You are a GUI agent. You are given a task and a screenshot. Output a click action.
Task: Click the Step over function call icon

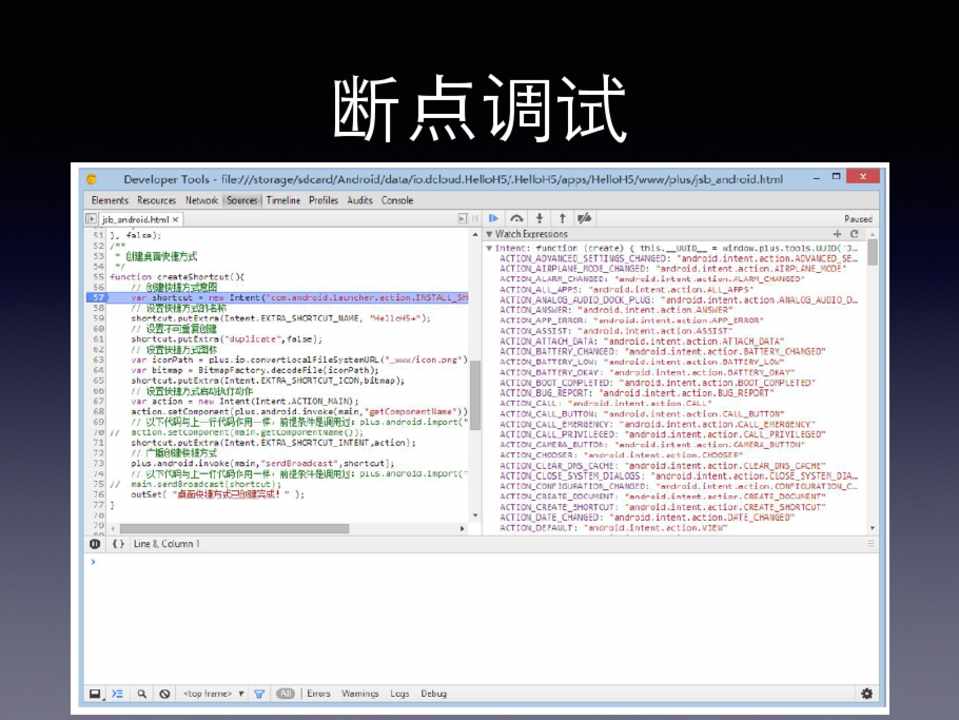tap(516, 218)
